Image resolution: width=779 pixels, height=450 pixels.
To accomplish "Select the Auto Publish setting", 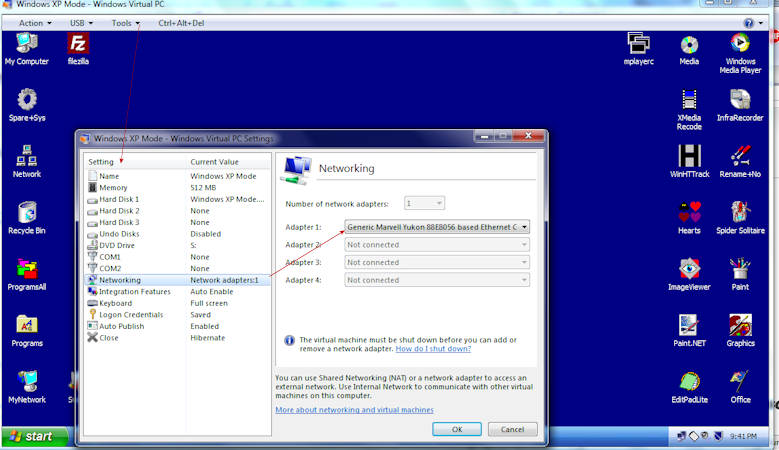I will (x=178, y=326).
